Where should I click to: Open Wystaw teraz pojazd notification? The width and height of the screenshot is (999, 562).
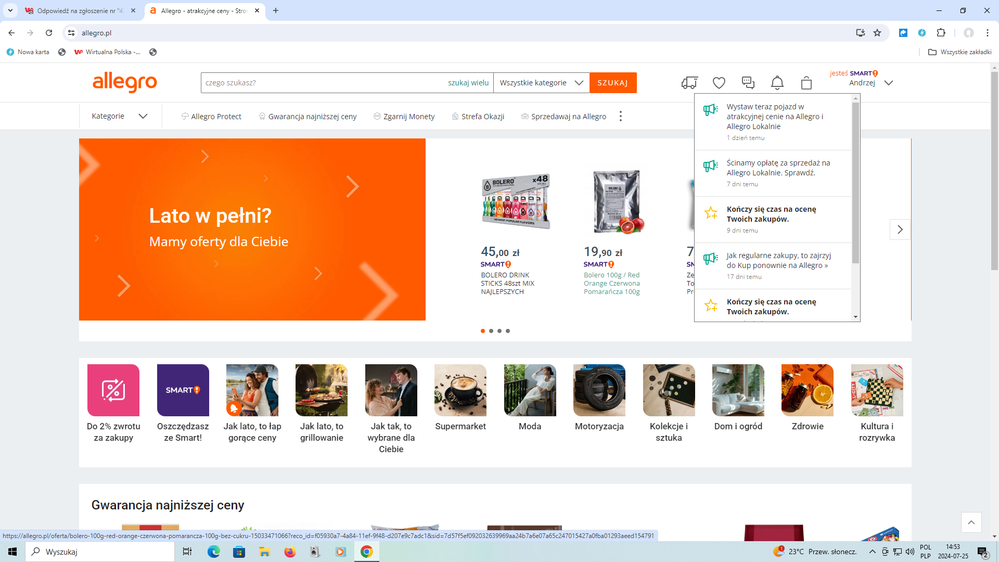pos(773,122)
